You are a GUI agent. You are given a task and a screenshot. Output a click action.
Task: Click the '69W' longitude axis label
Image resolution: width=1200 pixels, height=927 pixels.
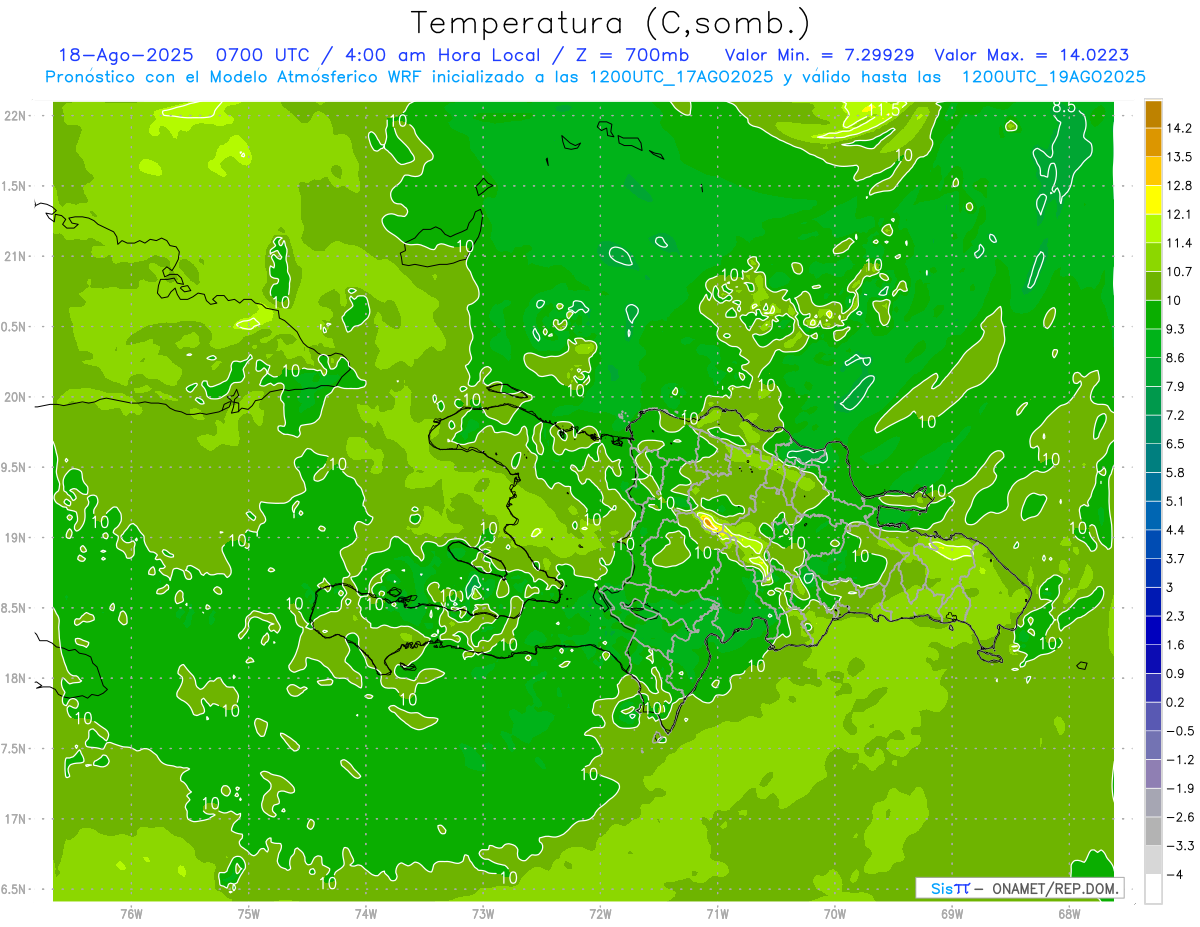[952, 913]
